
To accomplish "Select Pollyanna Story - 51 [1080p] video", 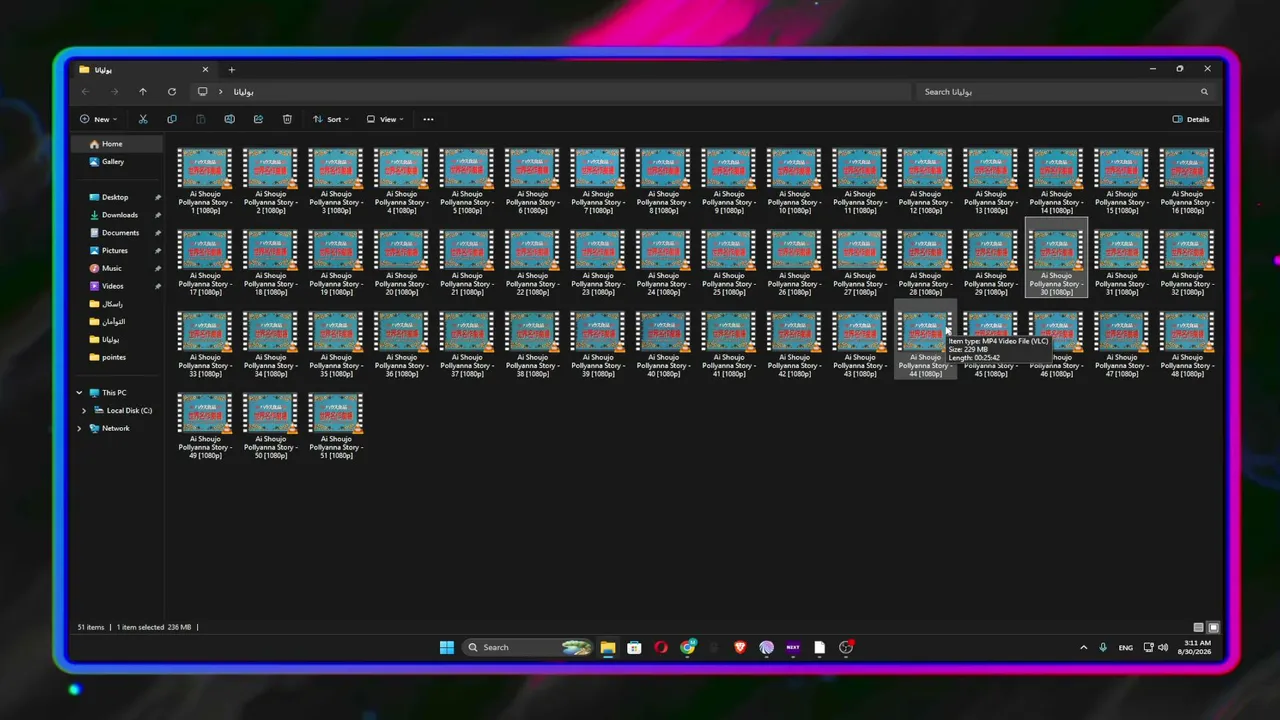I will point(336,427).
